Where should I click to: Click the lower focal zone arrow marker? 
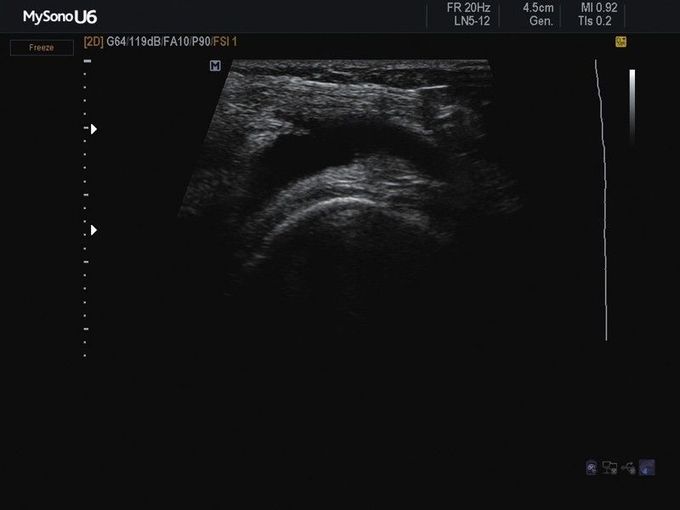93,230
